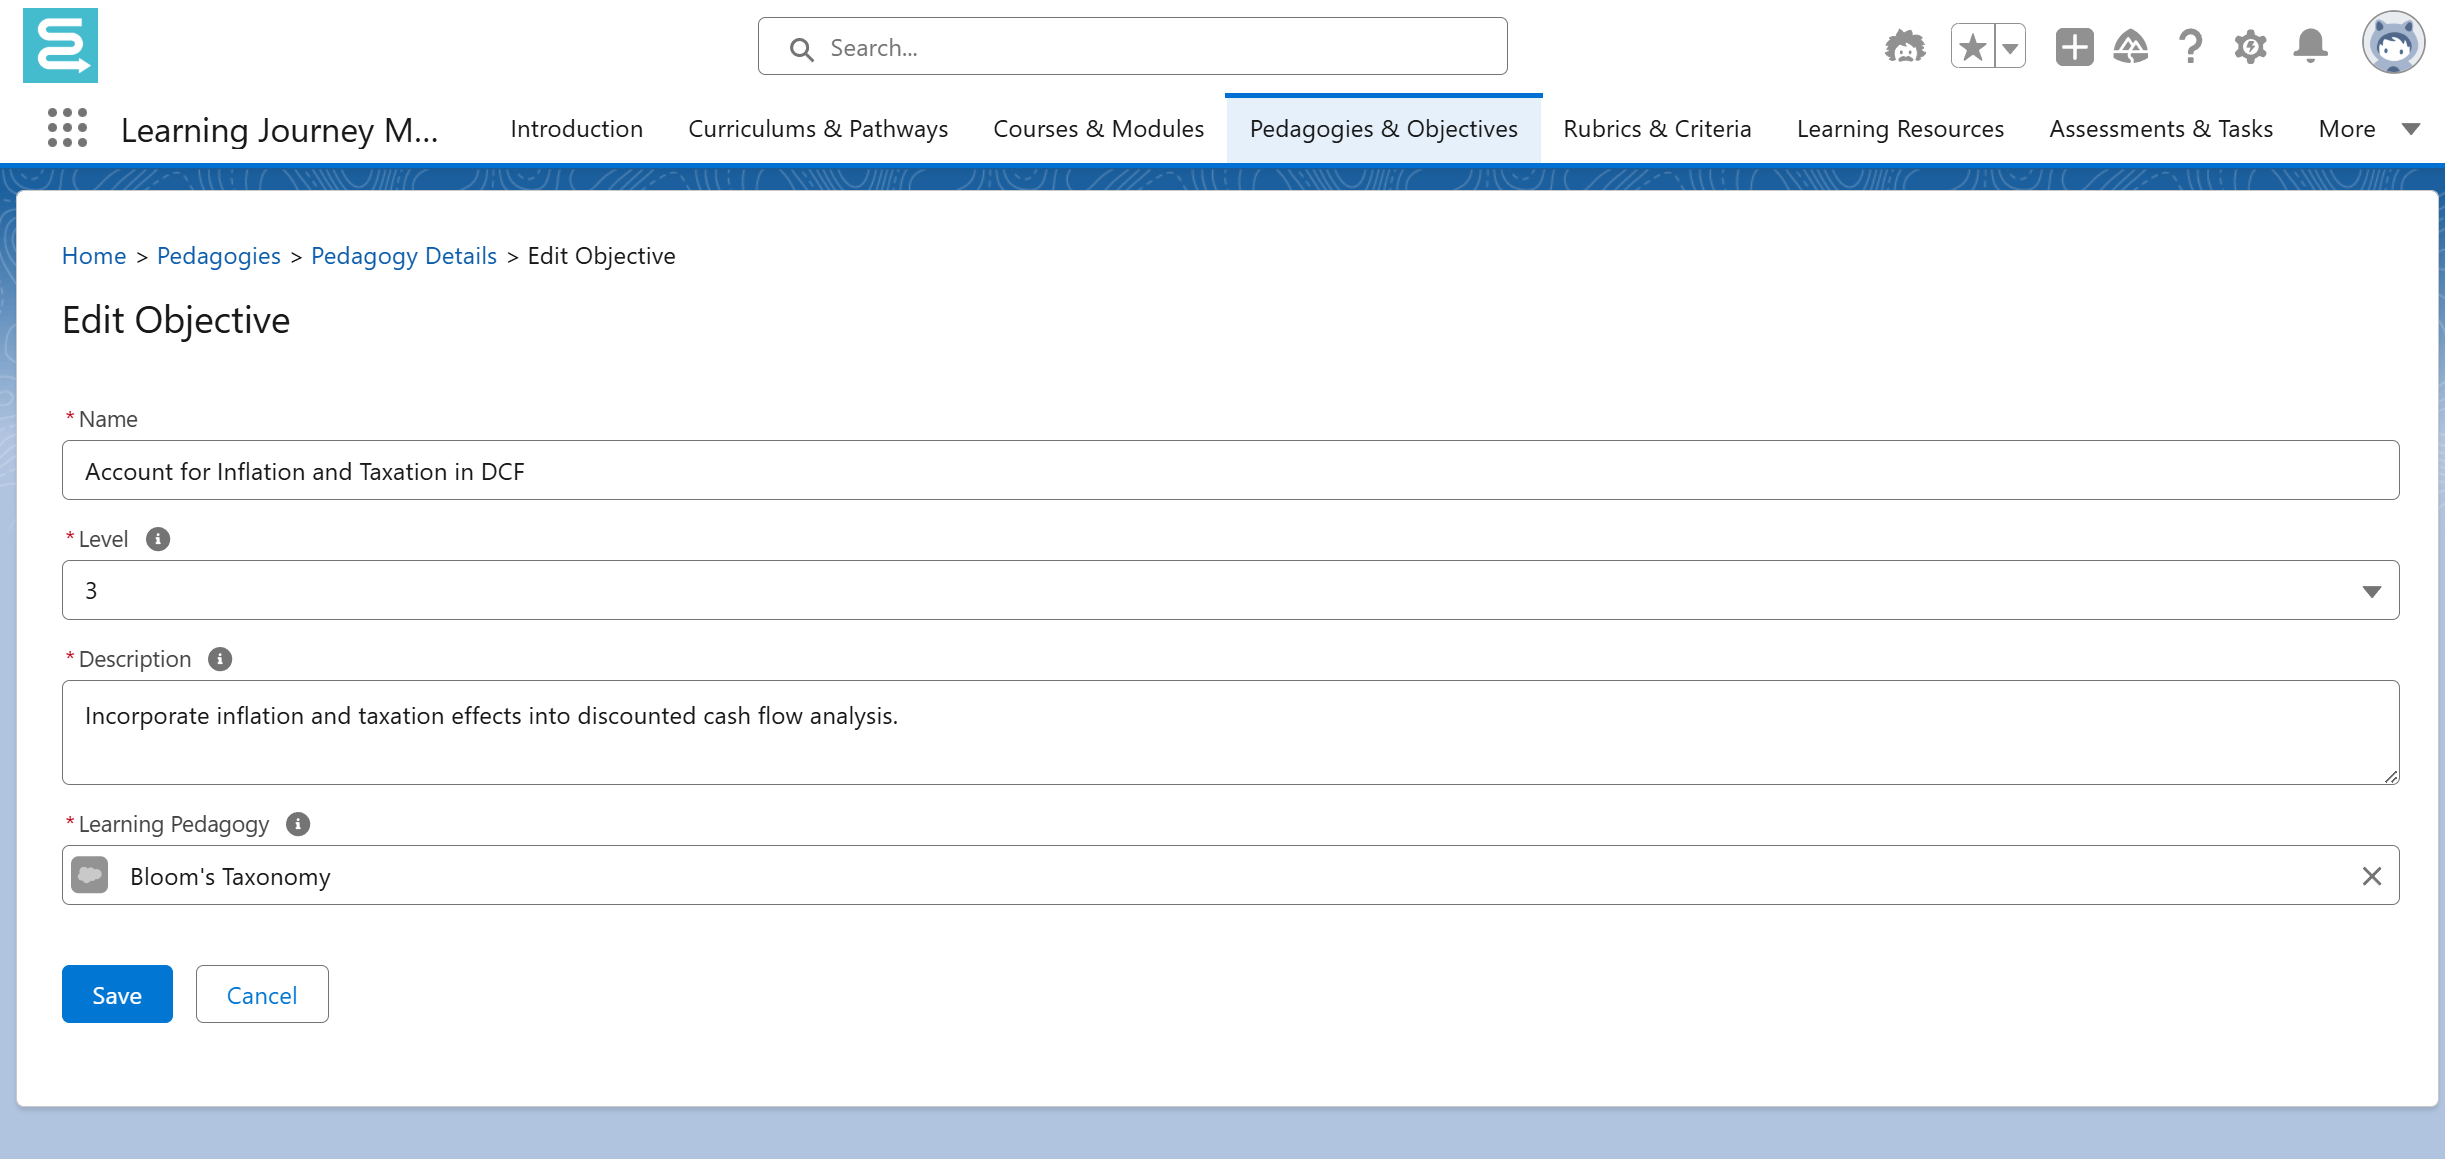Open the Trailhead guidance cloud icon
Viewport: 2445px width, 1159px height.
point(2131,47)
